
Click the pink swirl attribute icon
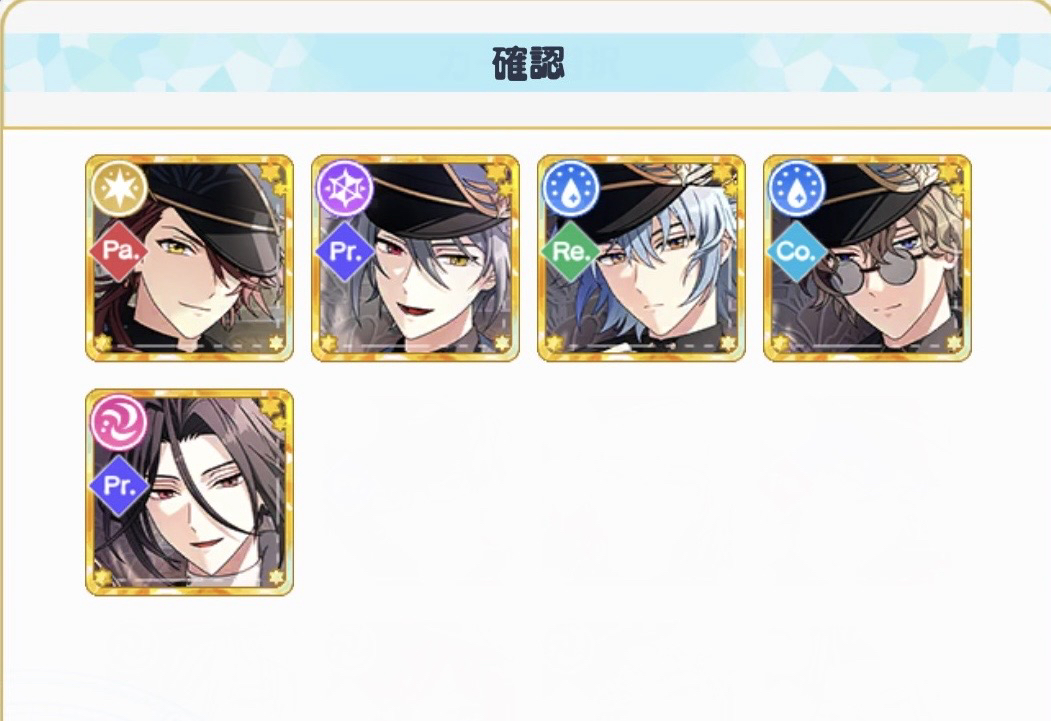(x=119, y=421)
